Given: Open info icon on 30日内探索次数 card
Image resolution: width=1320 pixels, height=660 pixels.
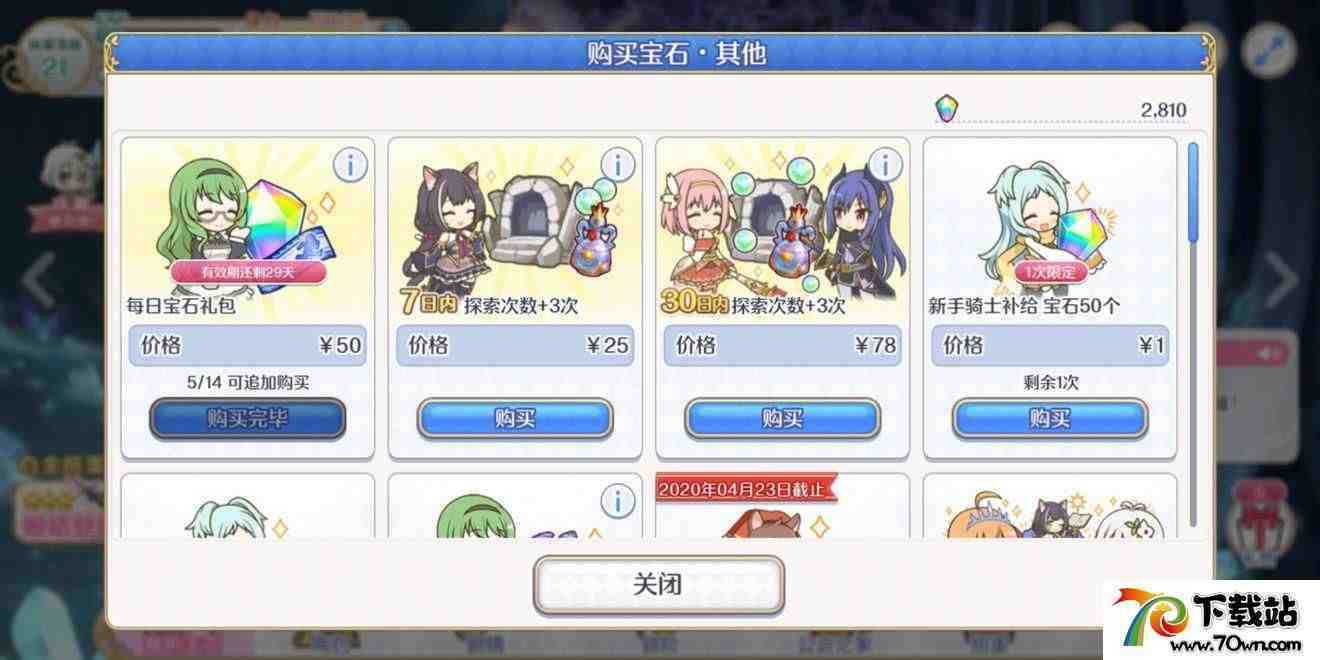Looking at the screenshot, I should [884, 165].
